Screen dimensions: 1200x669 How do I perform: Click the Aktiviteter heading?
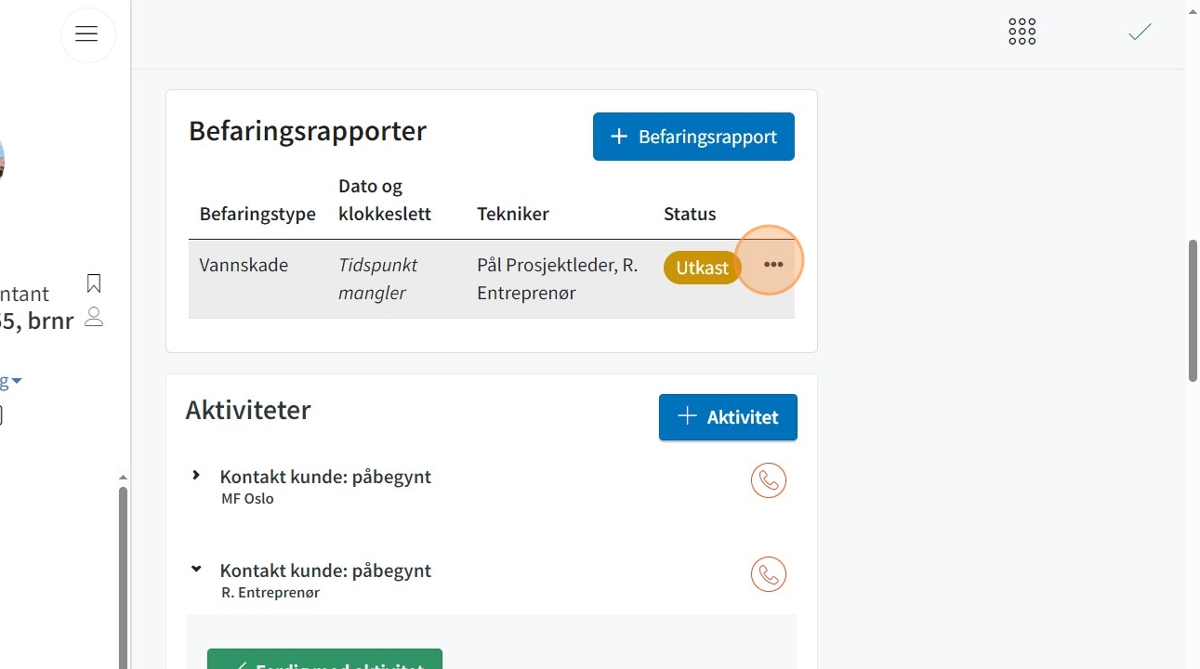(x=248, y=409)
